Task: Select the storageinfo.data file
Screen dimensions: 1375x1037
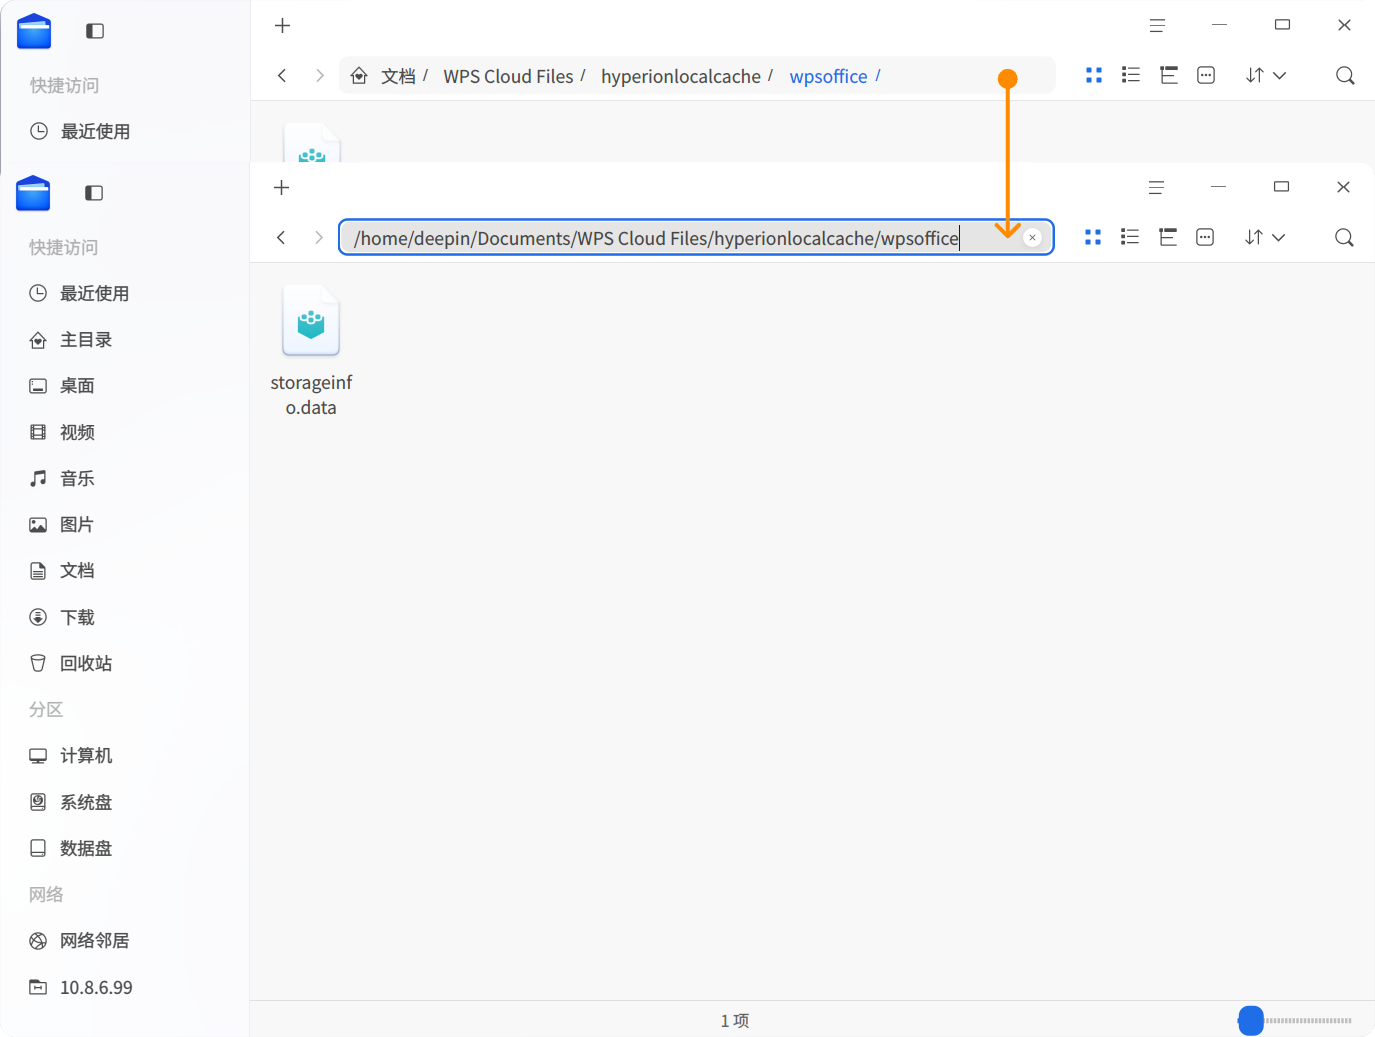Action: (311, 351)
